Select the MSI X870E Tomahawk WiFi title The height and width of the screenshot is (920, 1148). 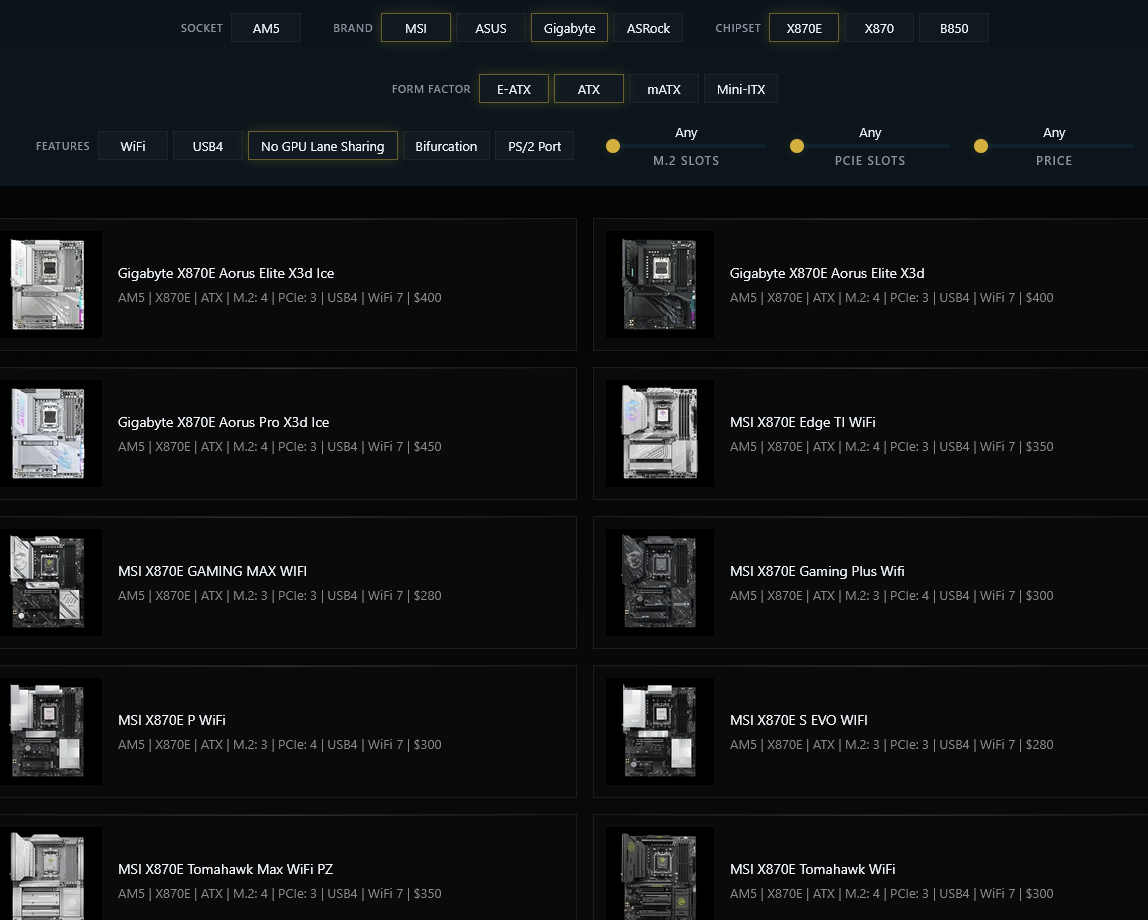(x=813, y=869)
